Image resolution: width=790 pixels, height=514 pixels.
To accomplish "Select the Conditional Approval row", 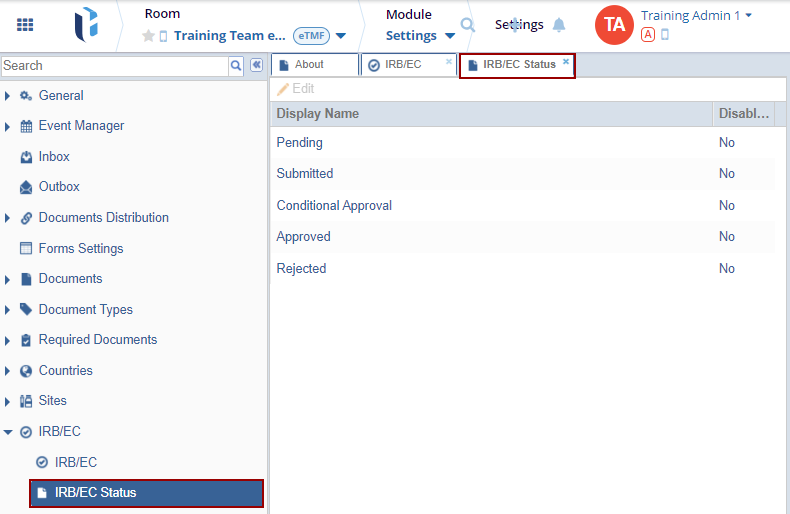I will tap(334, 206).
